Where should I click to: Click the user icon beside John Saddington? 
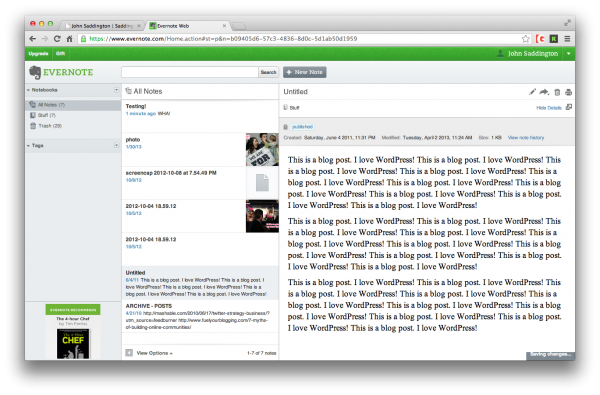[x=500, y=54]
